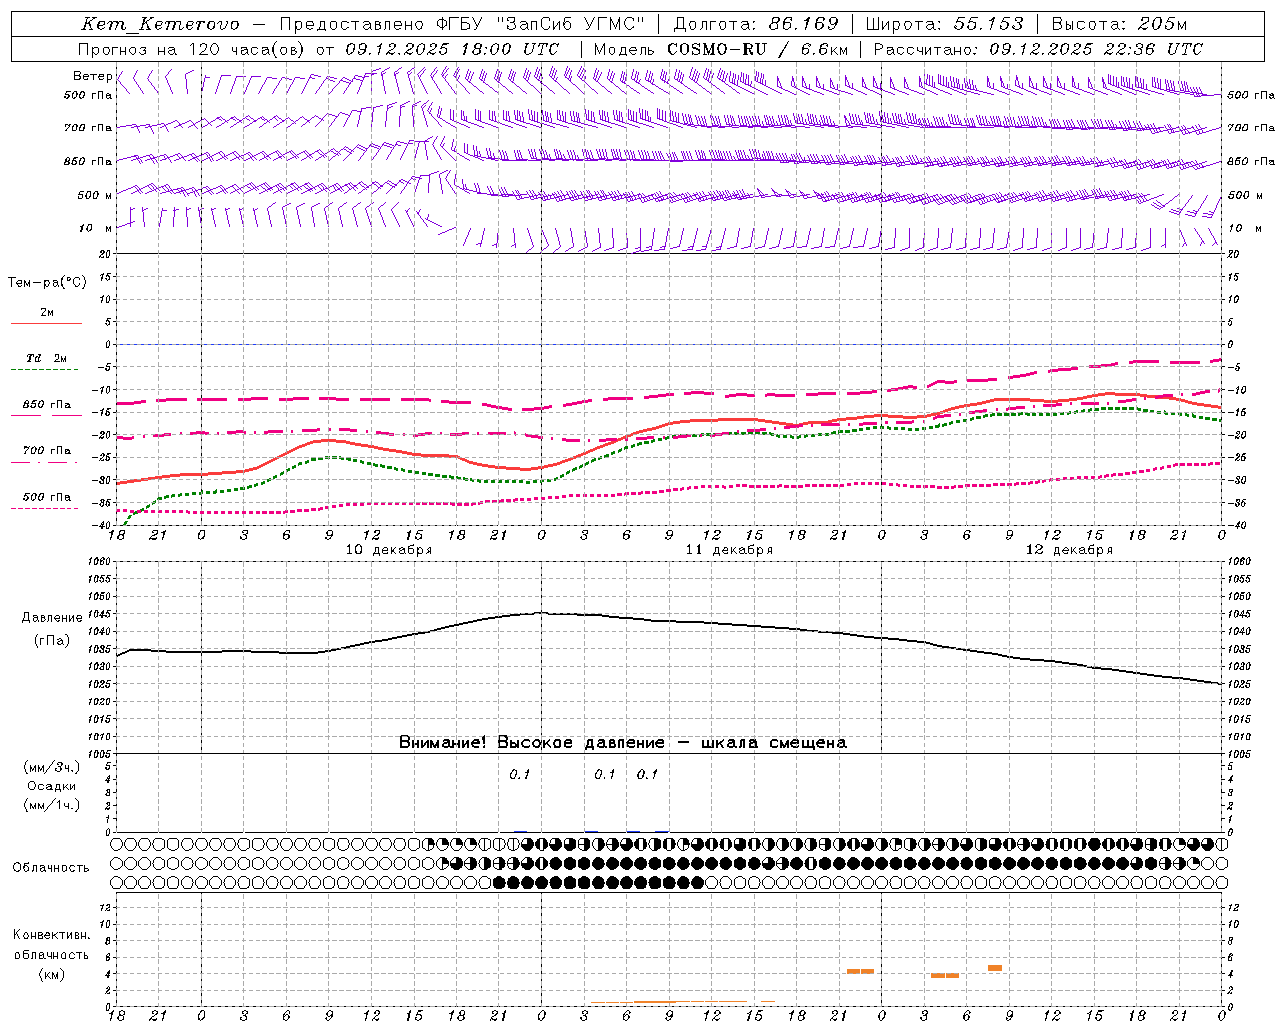This screenshot has width=1280, height=1024.
Task: Click the Осадки precipitation label
Action: [52, 786]
